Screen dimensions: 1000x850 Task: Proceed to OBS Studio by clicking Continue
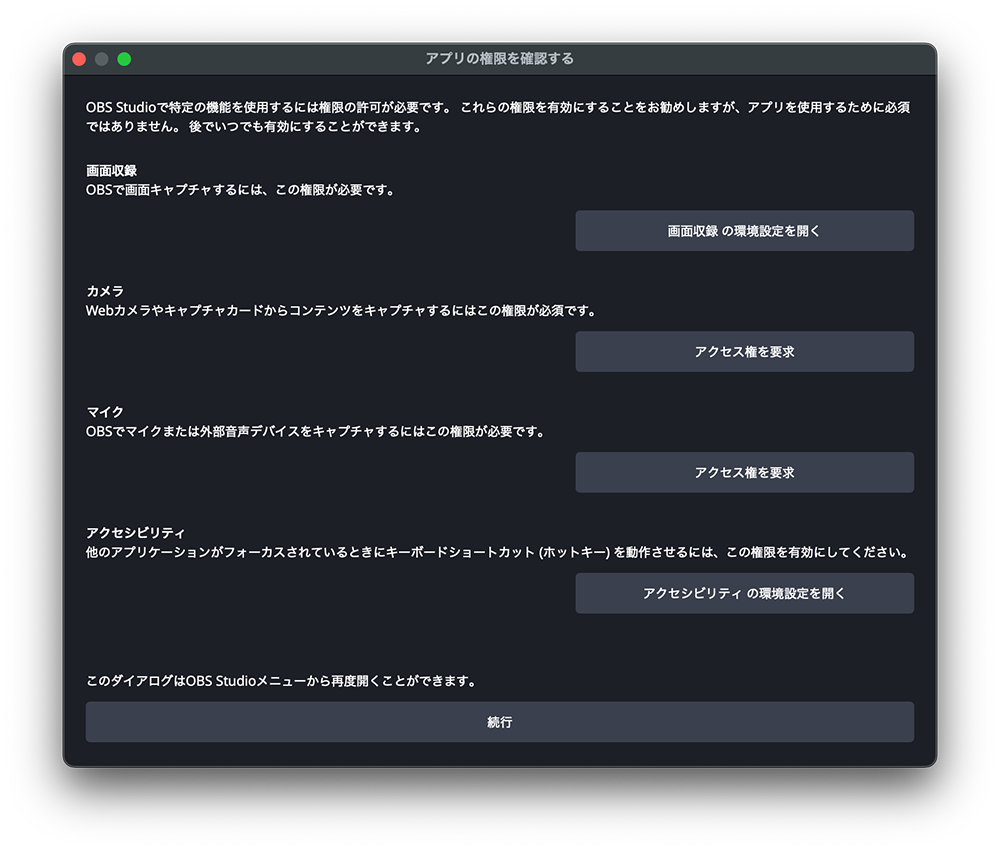pyautogui.click(x=500, y=721)
